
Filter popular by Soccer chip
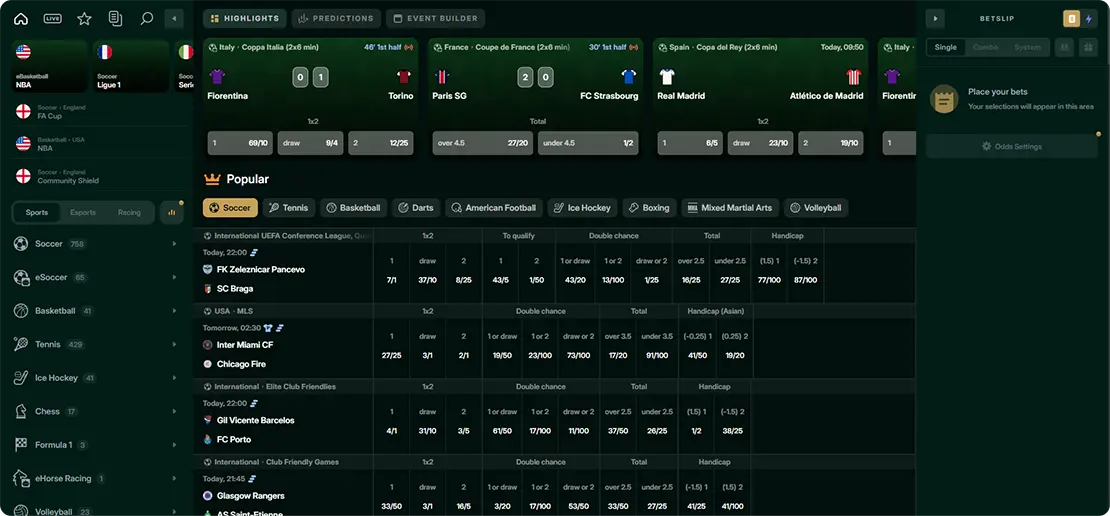pyautogui.click(x=230, y=208)
